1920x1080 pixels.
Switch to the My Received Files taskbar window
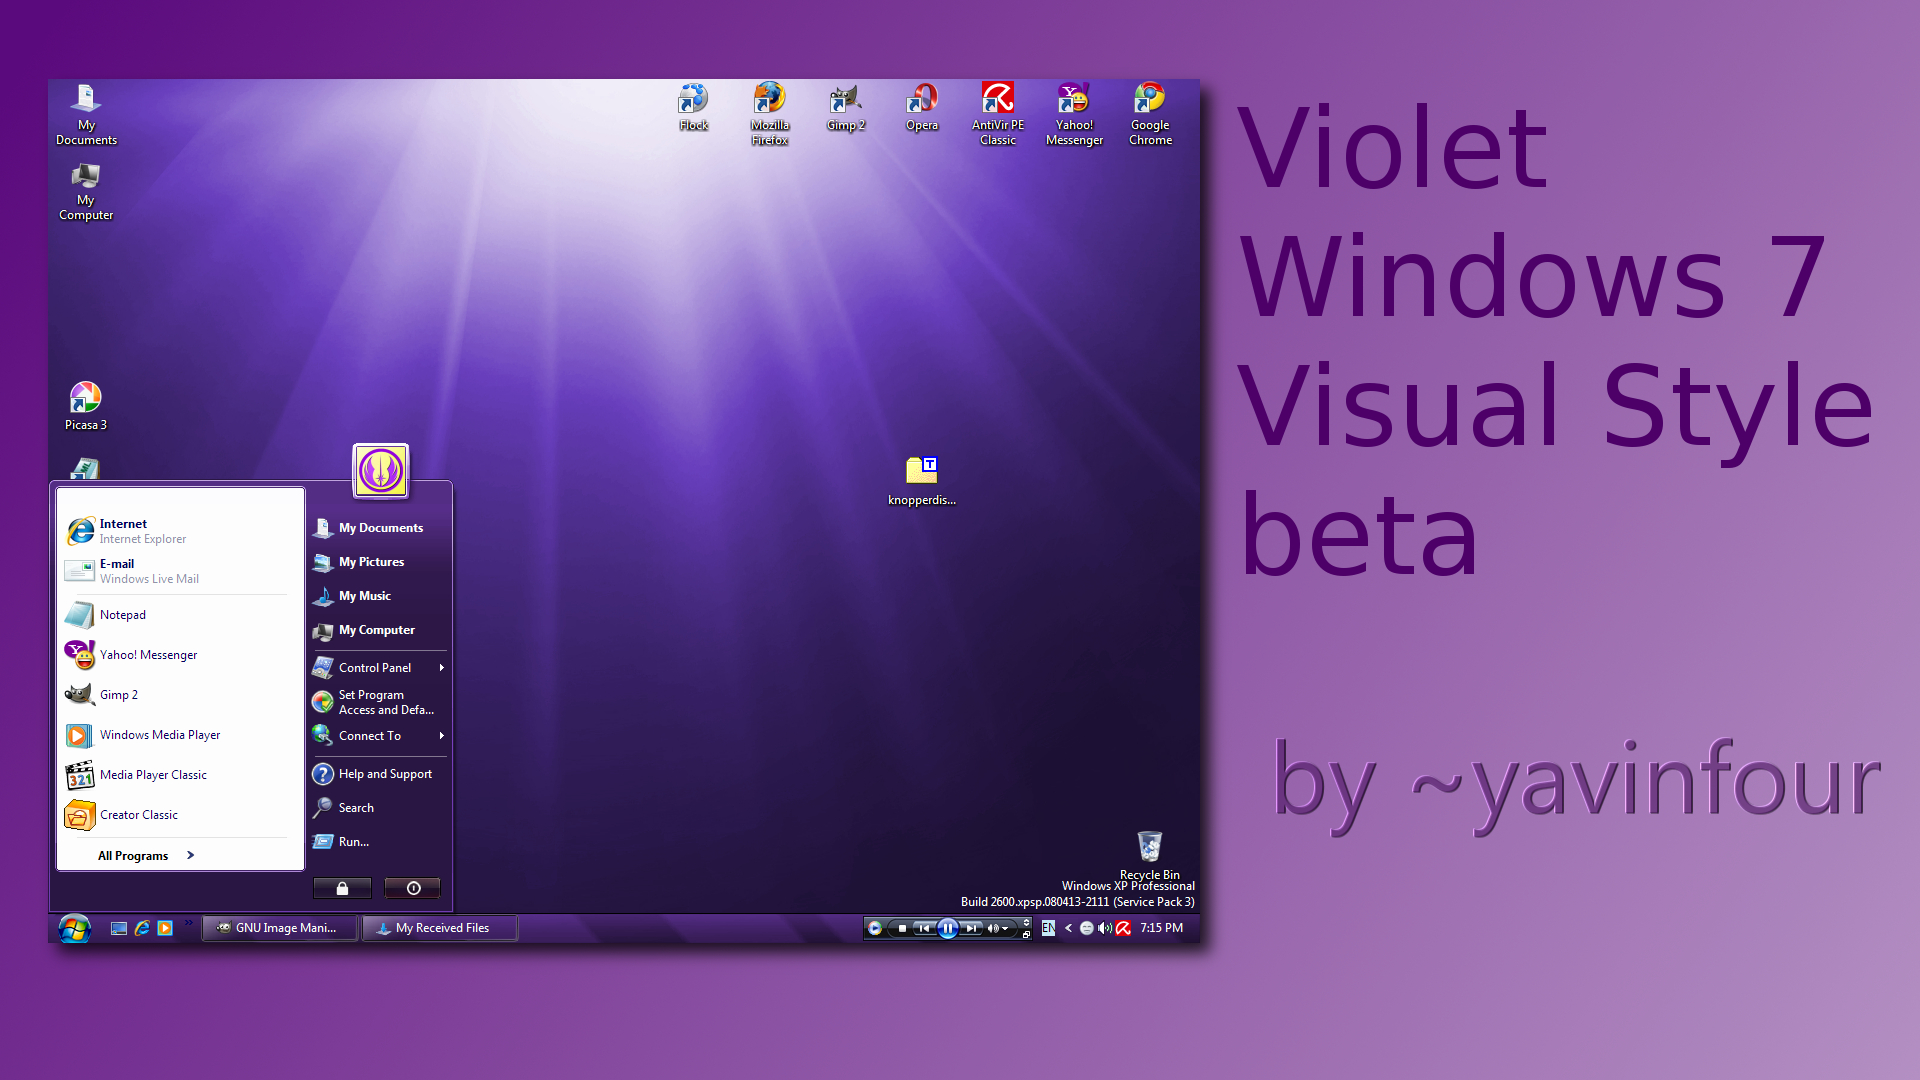(440, 928)
